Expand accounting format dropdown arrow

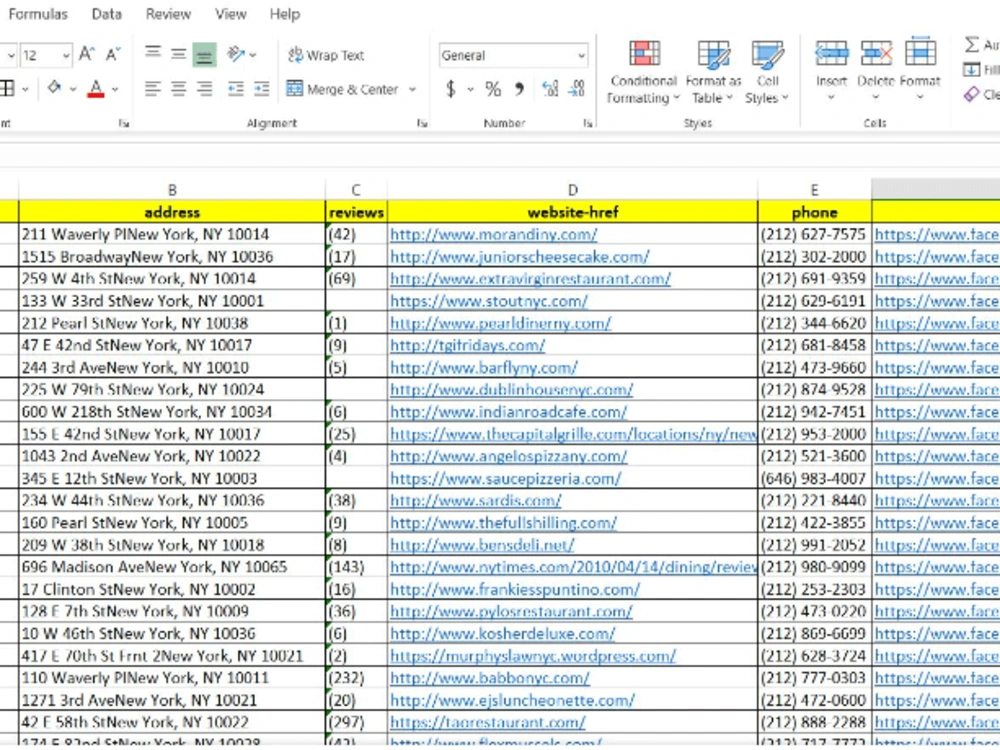(471, 89)
